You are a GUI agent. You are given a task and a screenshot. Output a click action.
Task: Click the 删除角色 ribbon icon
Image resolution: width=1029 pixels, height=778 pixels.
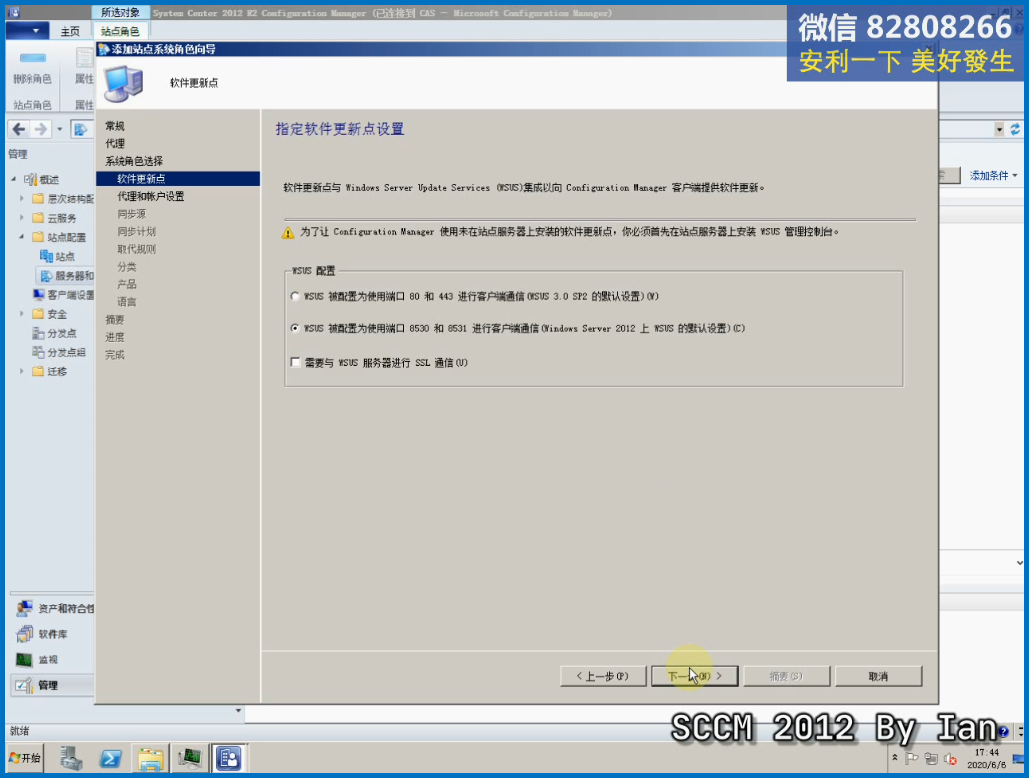click(x=32, y=67)
